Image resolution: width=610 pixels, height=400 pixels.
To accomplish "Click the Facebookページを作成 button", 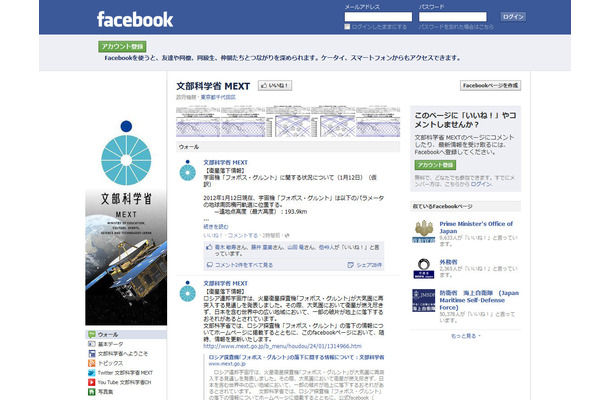I will [490, 86].
